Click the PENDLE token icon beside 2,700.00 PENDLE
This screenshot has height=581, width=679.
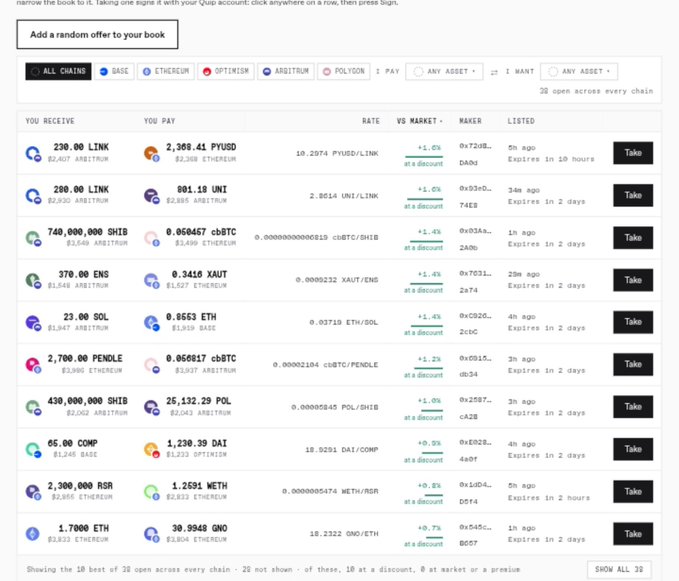tap(33, 365)
